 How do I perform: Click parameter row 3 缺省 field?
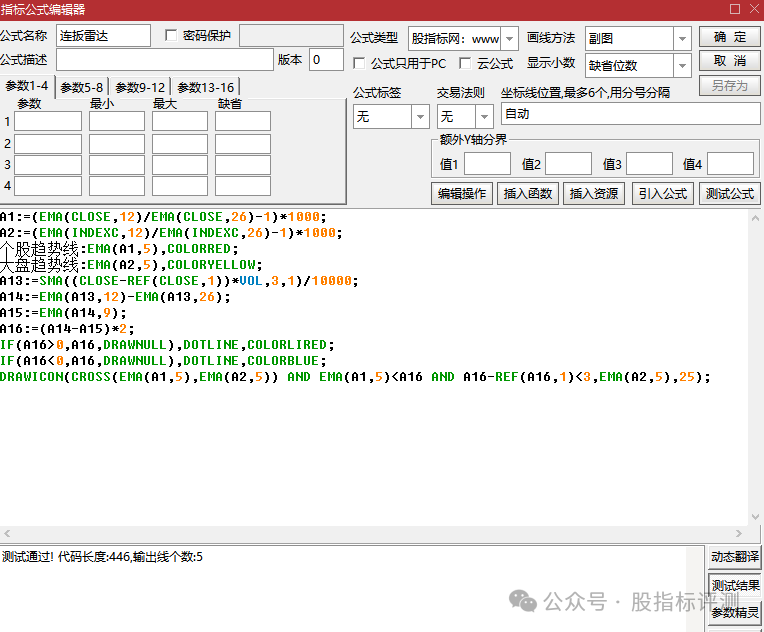[x=243, y=165]
